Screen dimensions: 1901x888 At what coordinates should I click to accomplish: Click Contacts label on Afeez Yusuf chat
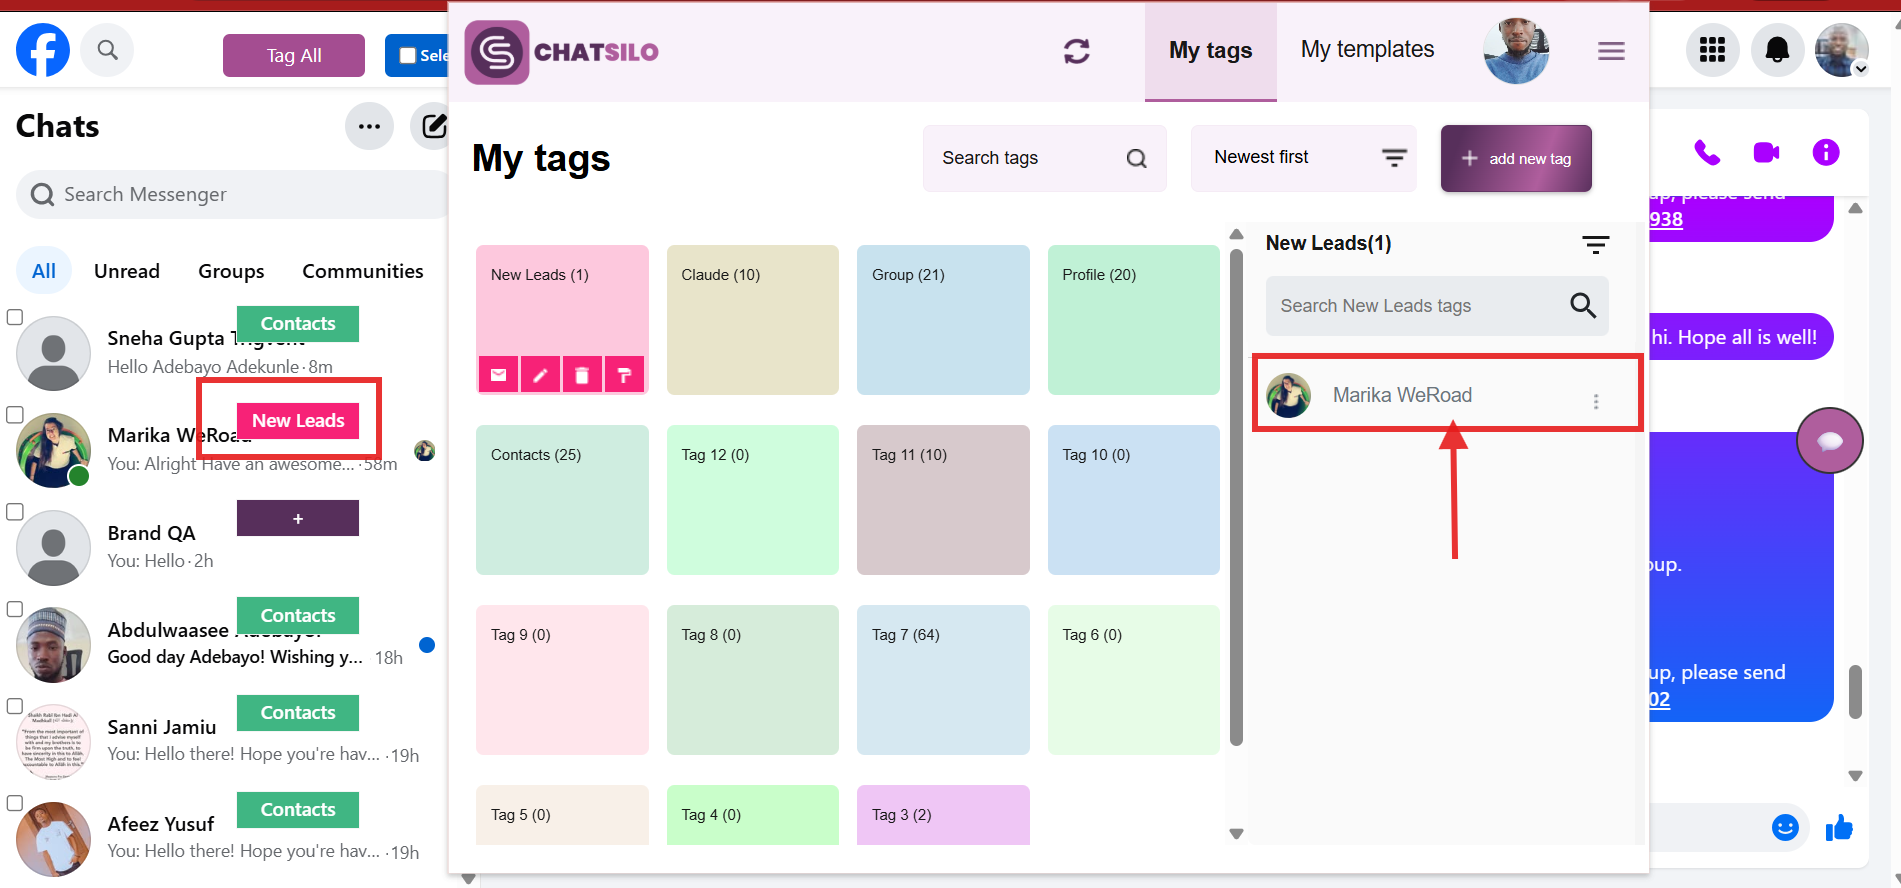pos(298,810)
